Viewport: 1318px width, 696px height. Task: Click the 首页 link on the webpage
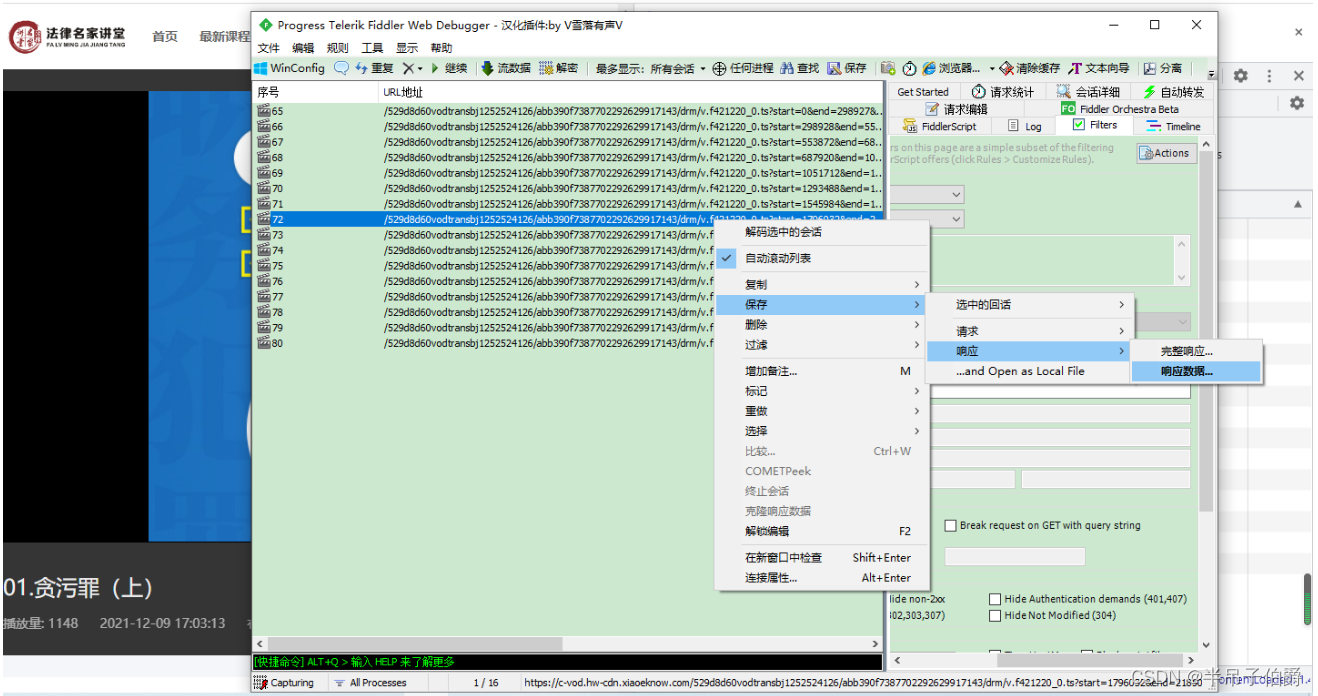pos(165,36)
